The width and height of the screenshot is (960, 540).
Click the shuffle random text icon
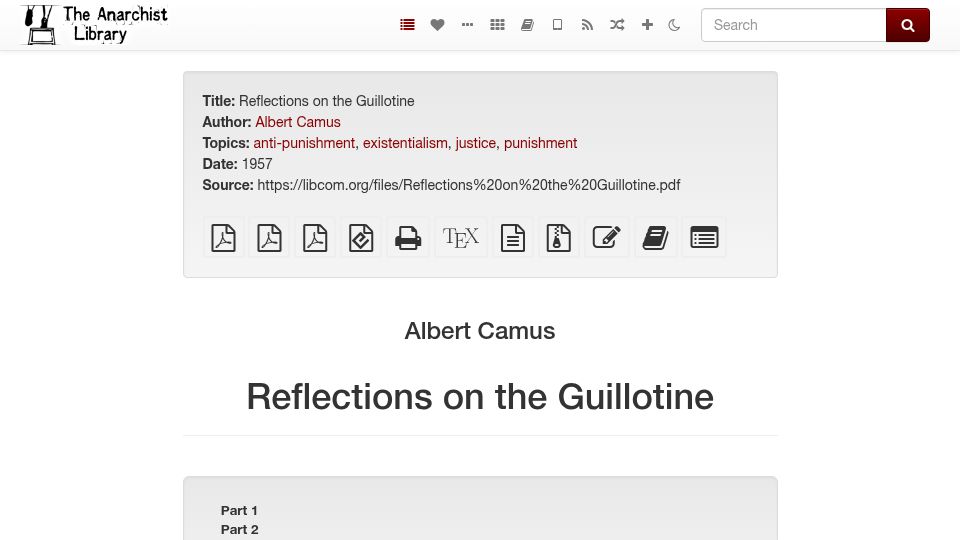[617, 25]
